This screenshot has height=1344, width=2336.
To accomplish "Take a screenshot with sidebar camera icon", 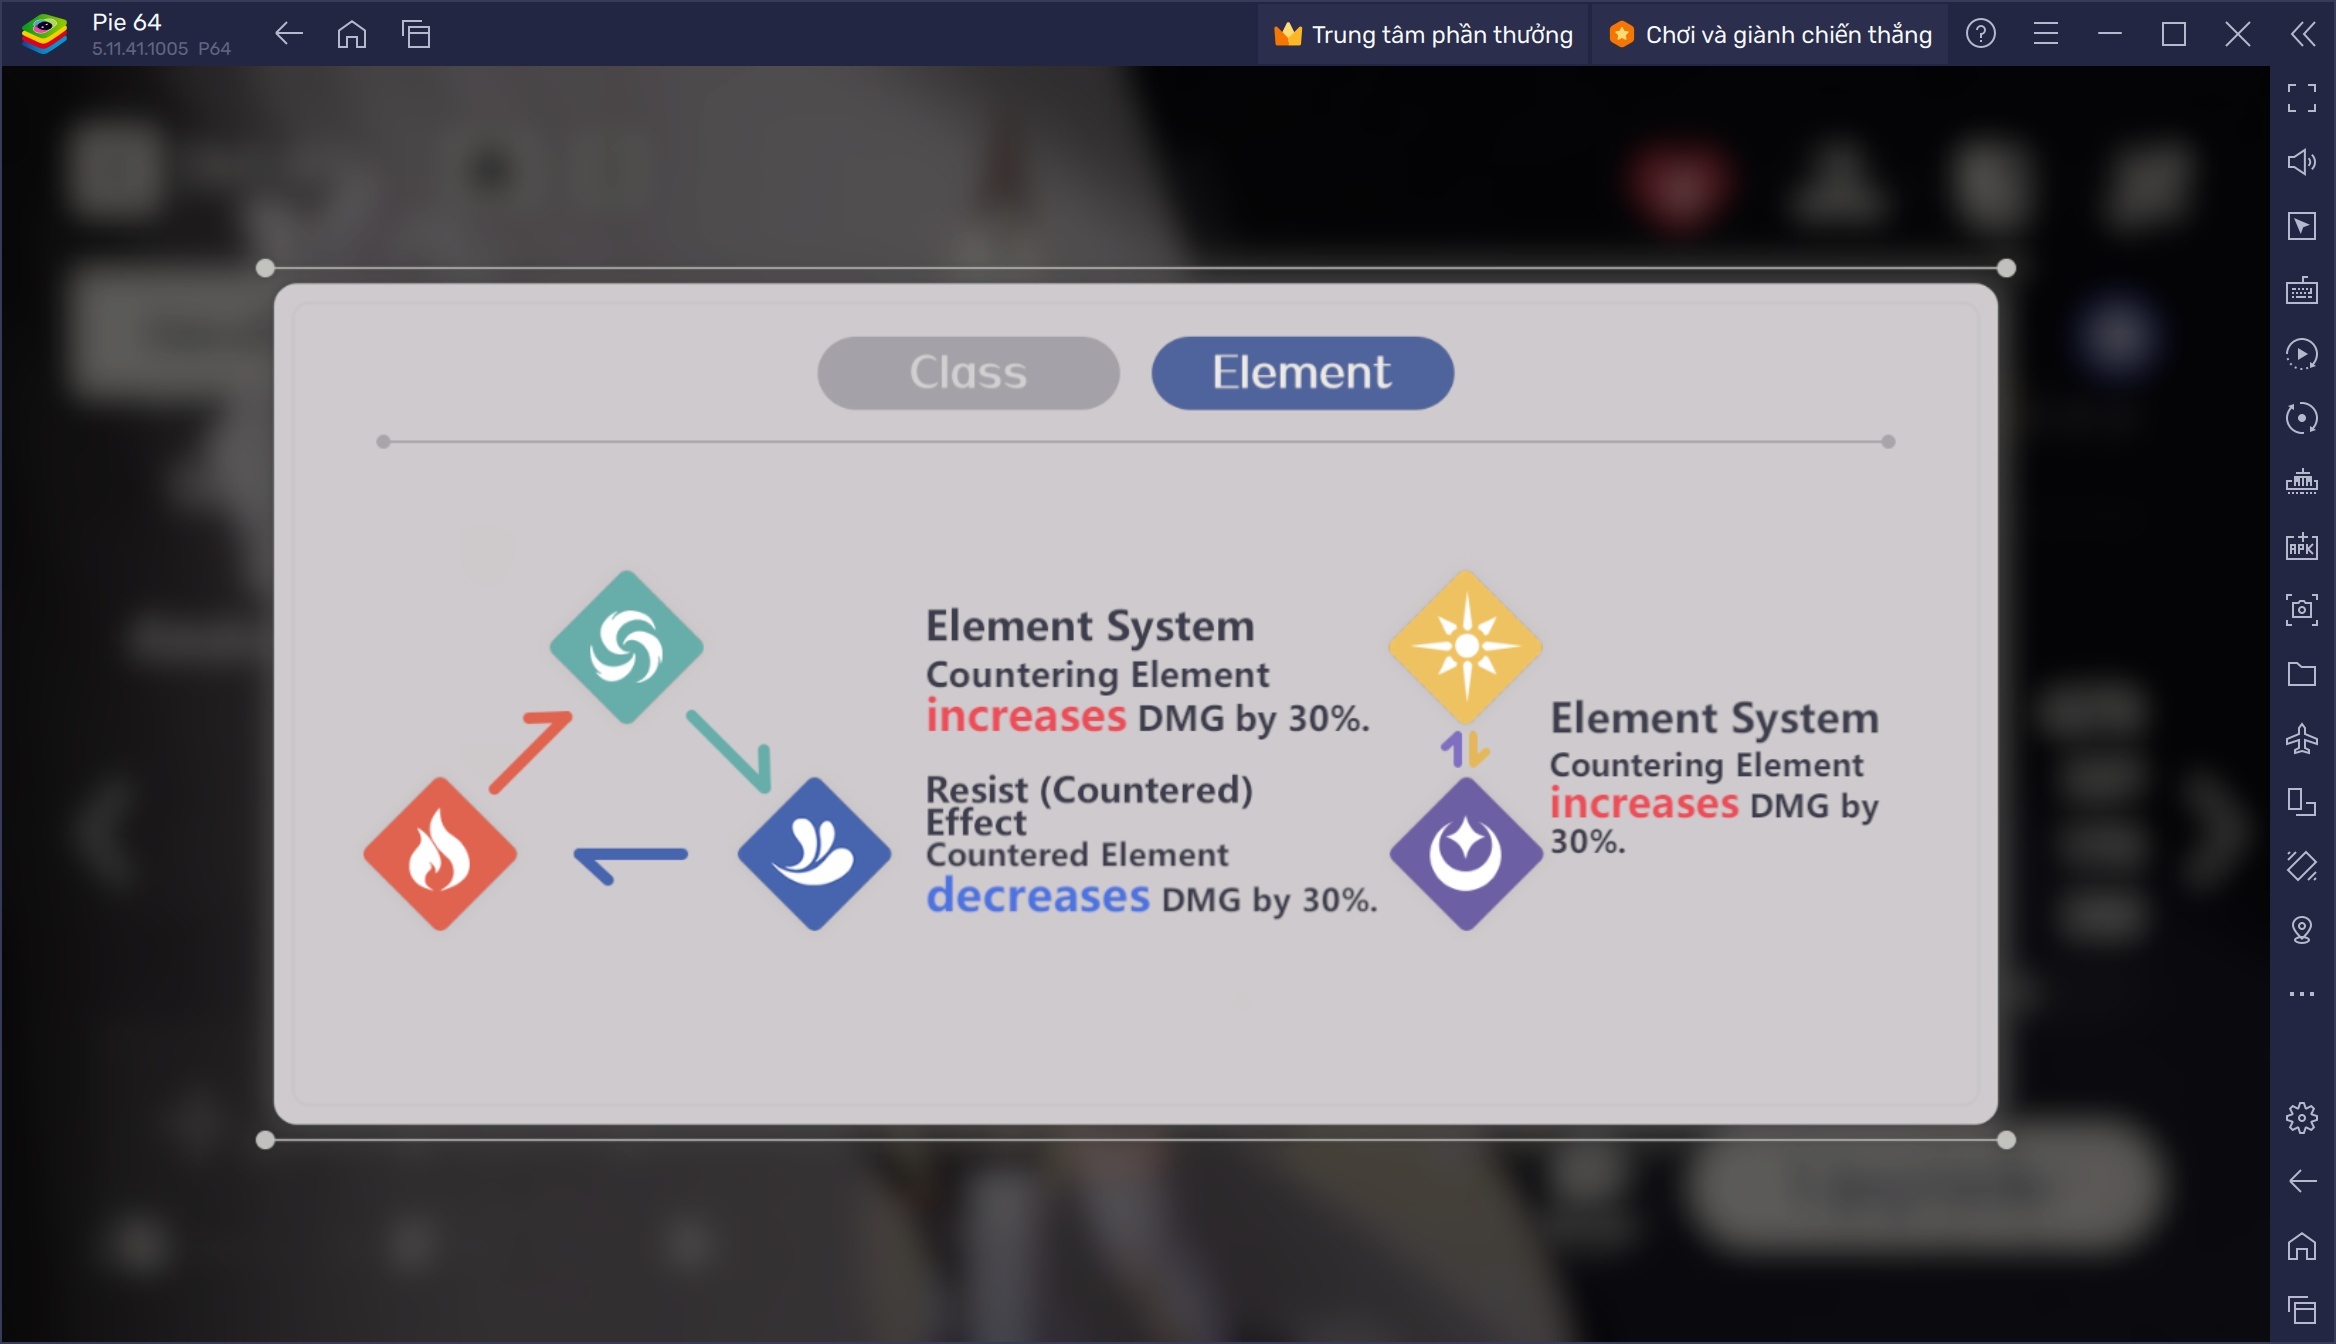I will [2302, 610].
